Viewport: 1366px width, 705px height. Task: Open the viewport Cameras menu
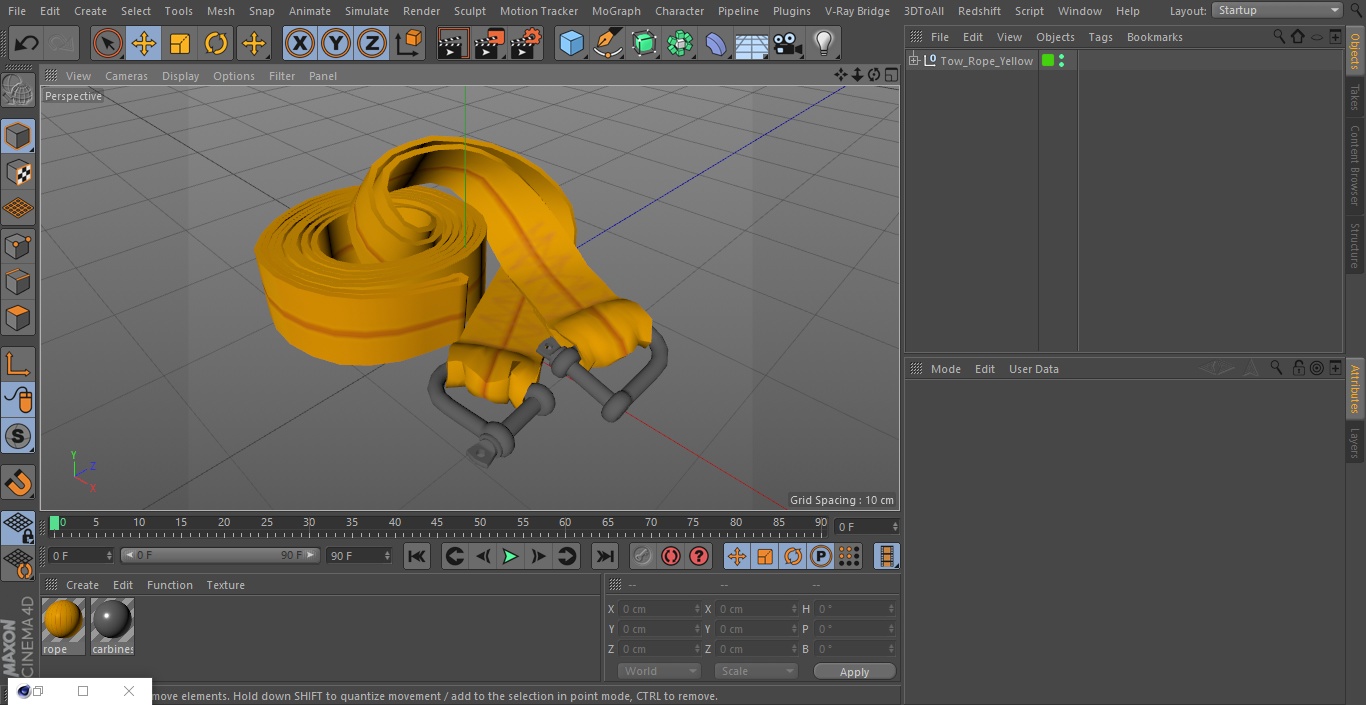[126, 76]
